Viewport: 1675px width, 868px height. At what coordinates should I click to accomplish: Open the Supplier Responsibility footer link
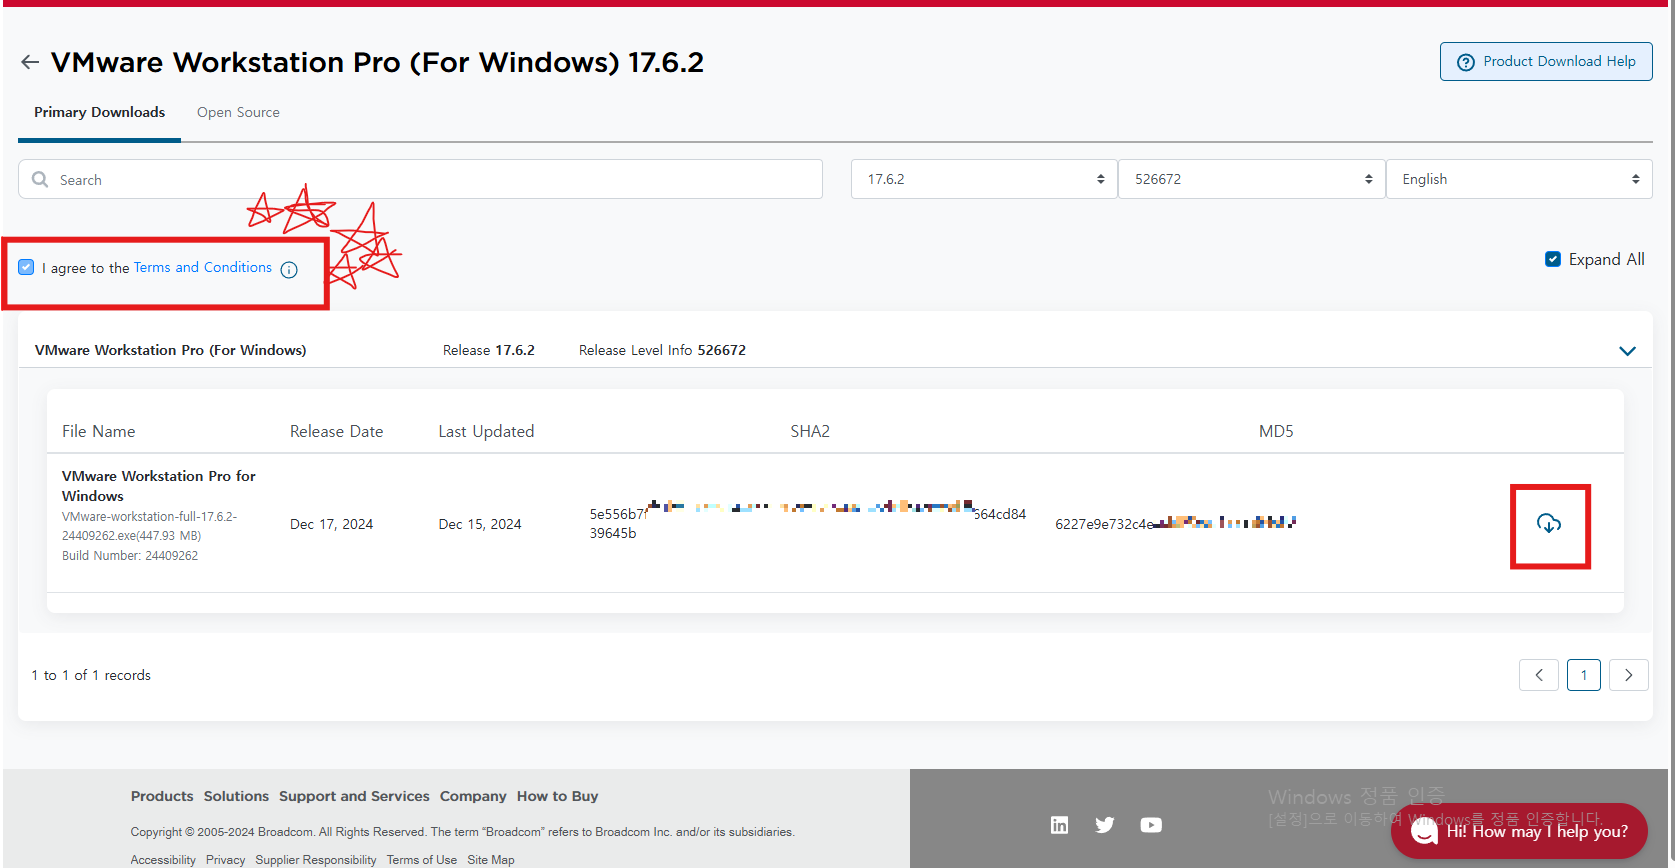(316, 860)
